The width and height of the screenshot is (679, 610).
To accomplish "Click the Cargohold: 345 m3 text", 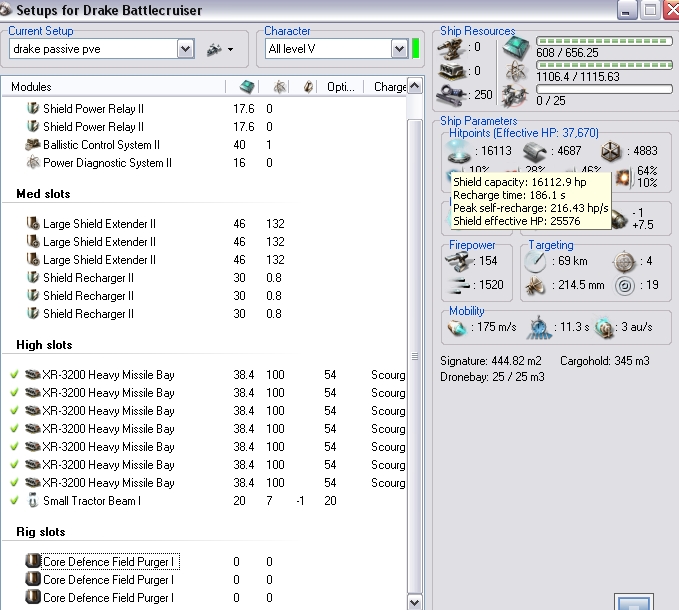I will pyautogui.click(x=605, y=361).
